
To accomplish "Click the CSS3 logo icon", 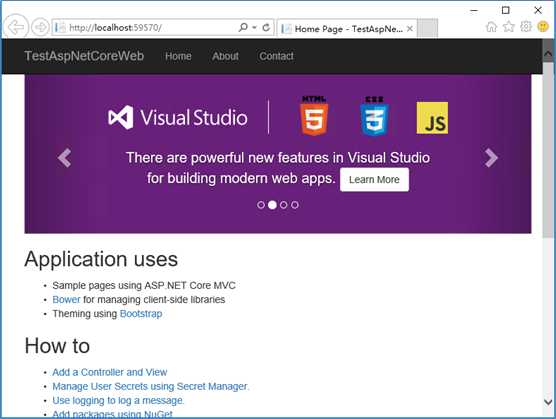I will tap(374, 116).
